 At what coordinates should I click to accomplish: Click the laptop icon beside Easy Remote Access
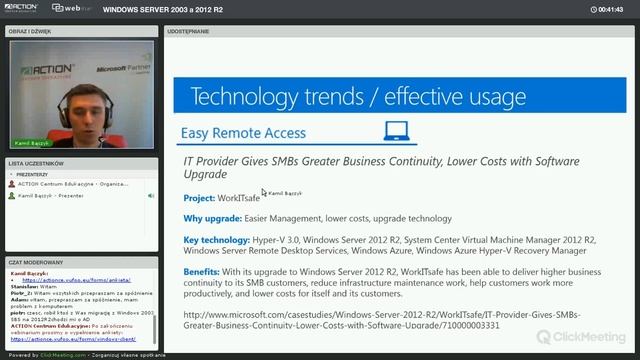click(396, 131)
